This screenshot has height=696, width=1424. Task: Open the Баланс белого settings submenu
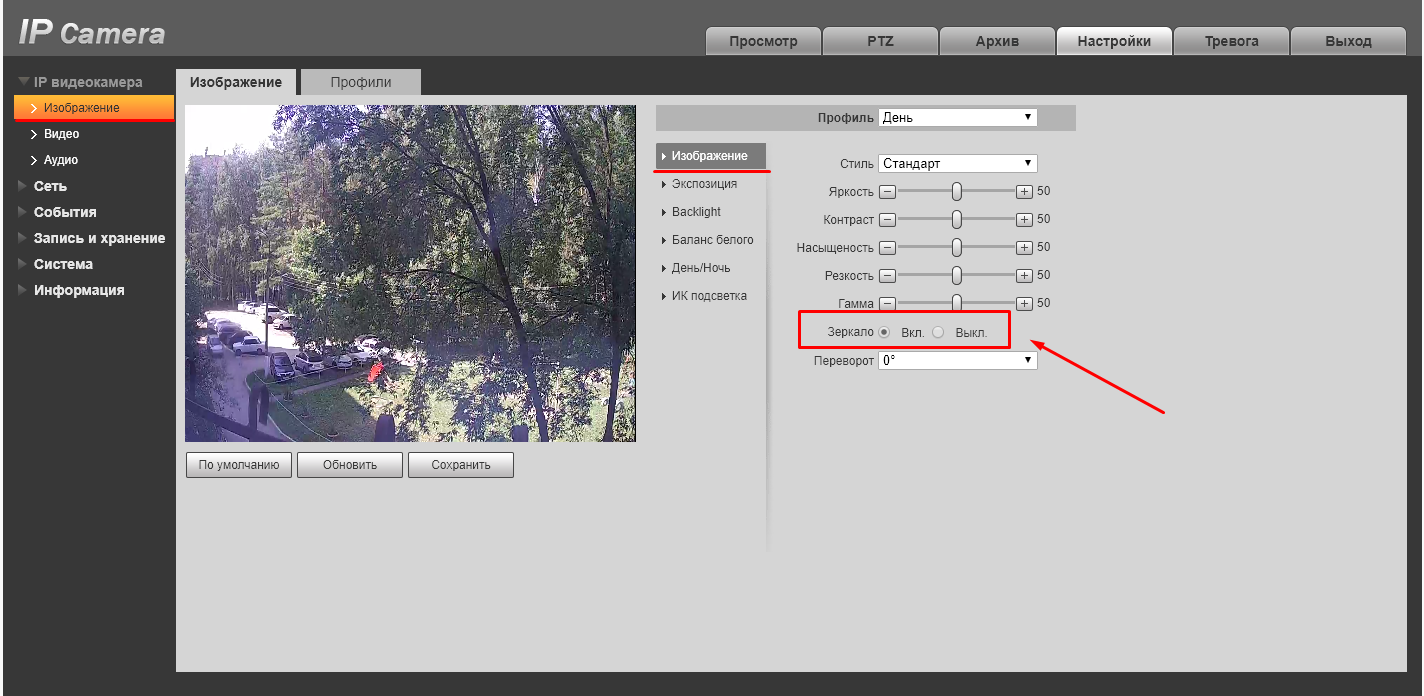point(711,240)
